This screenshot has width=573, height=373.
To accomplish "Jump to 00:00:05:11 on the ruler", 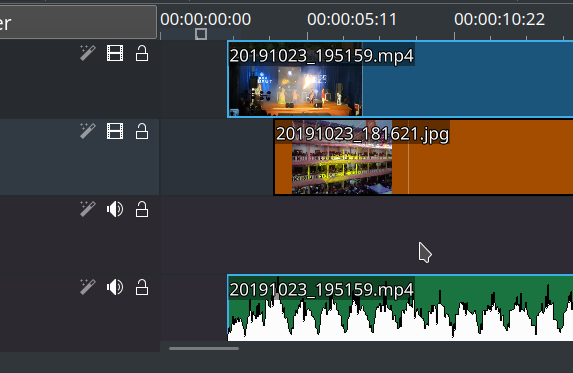I will 352,19.
